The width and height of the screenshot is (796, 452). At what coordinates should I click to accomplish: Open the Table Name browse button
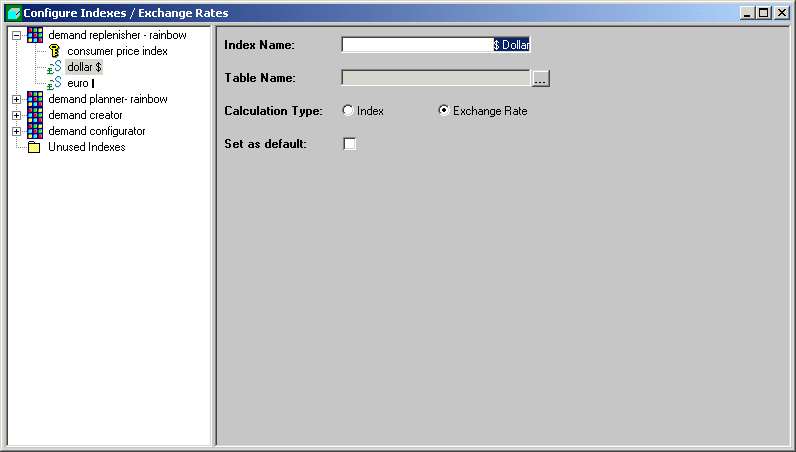541,78
